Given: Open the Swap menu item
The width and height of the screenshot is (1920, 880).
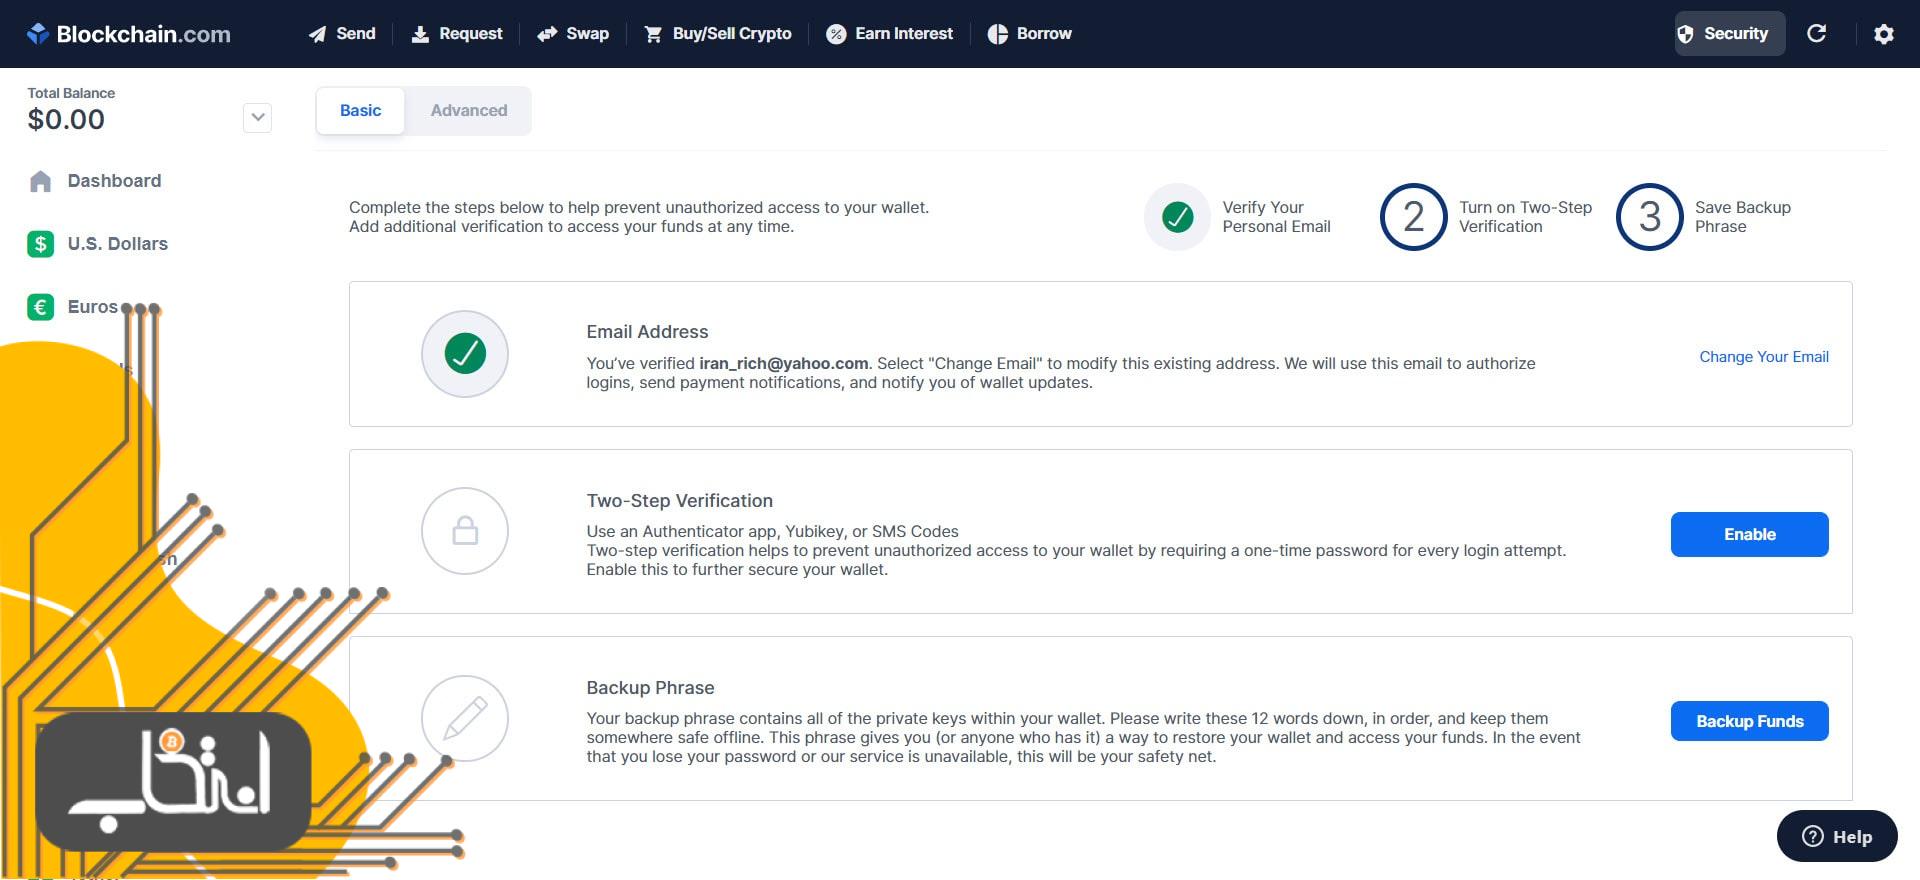Looking at the screenshot, I should tap(573, 34).
